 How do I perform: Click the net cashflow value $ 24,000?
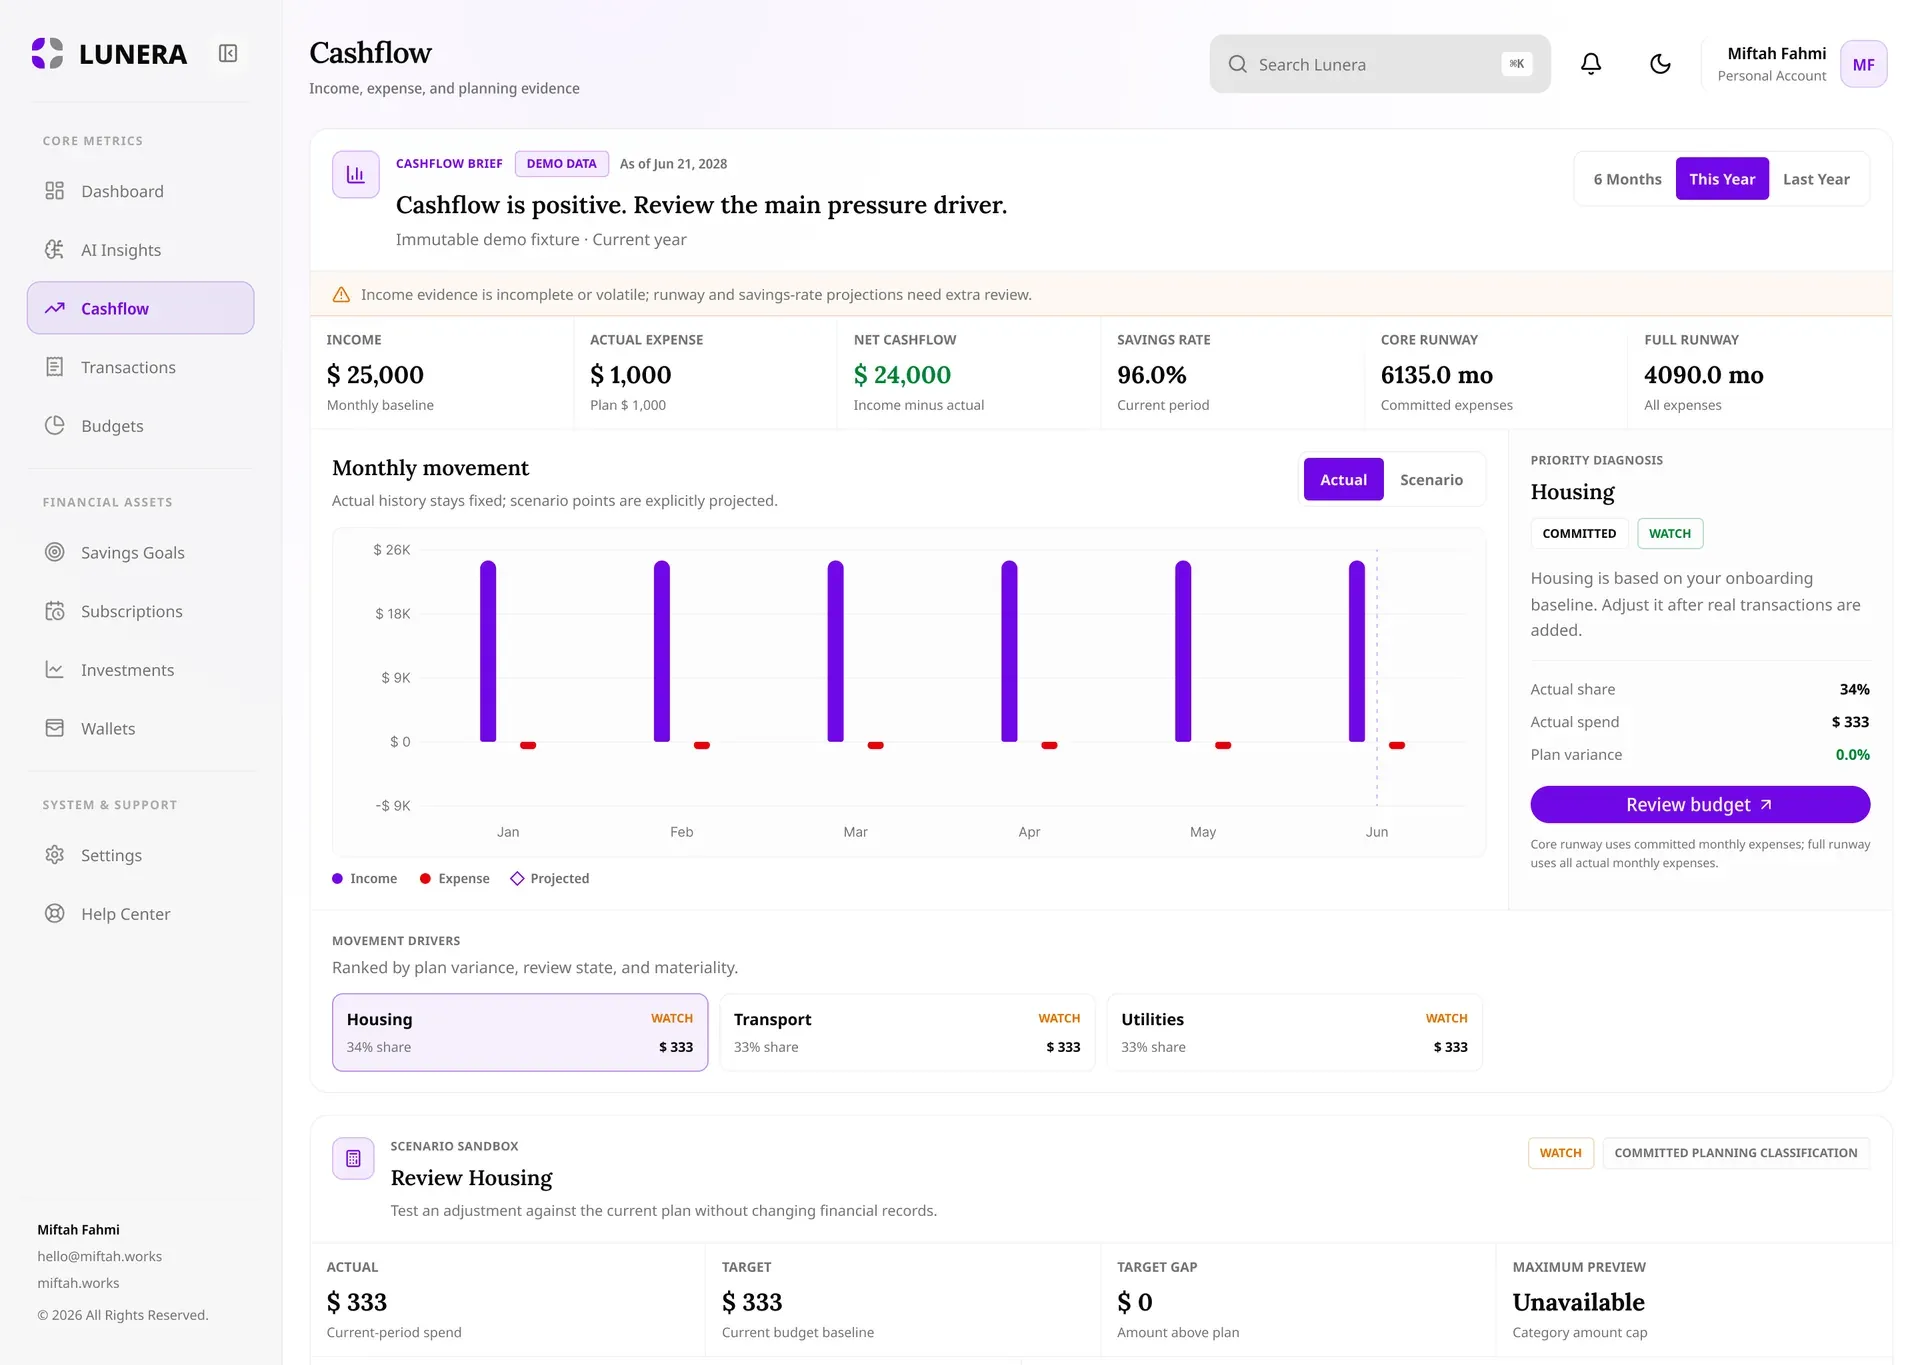(x=902, y=375)
